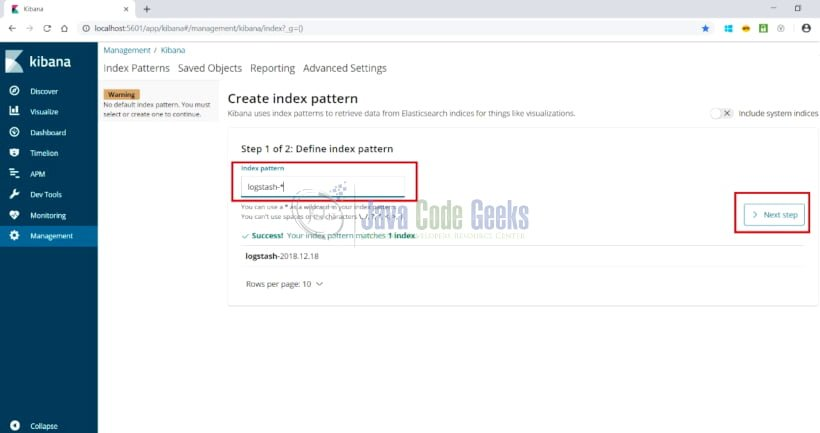Expand Rows per page dropdown
Screen dimensions: 820x433
tap(284, 284)
